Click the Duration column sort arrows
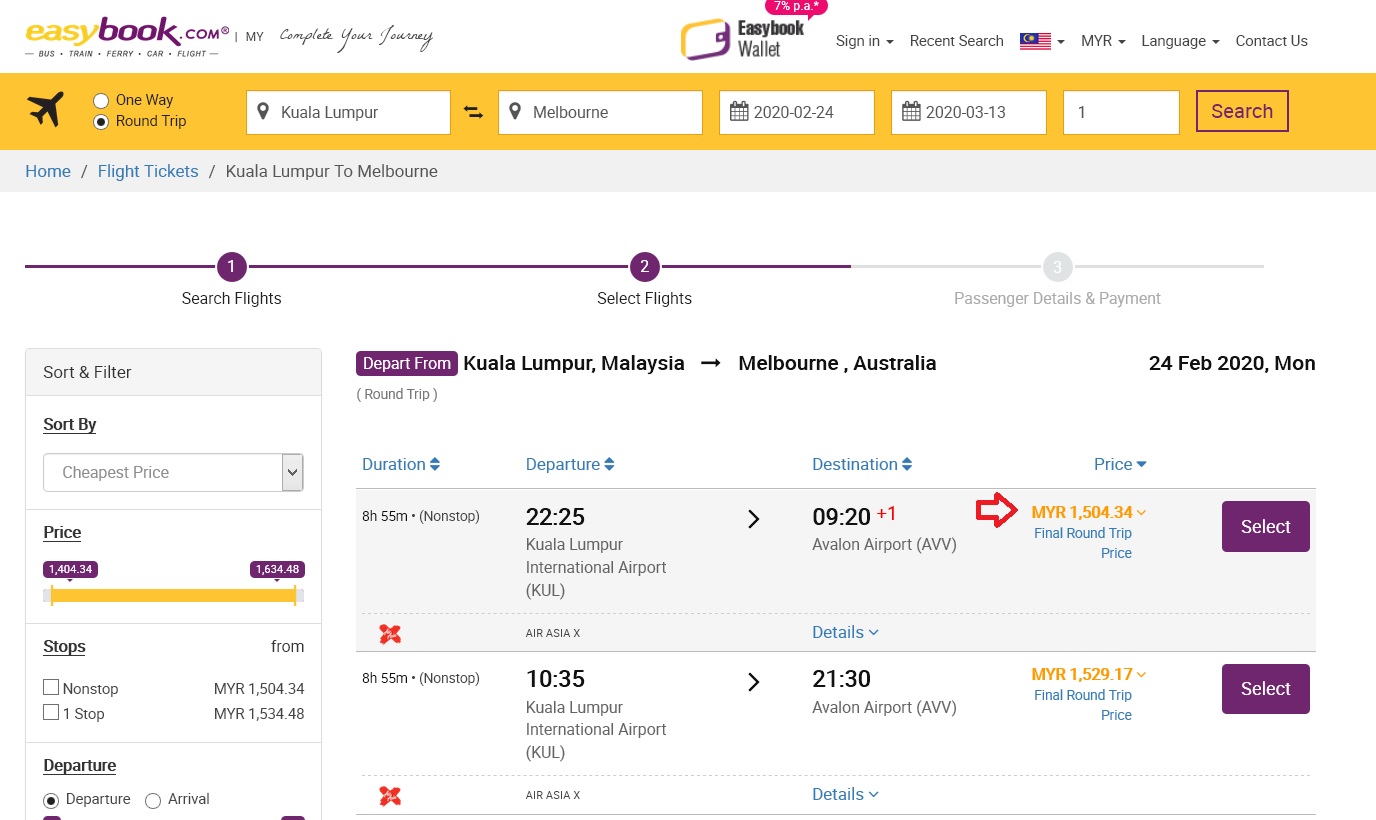This screenshot has width=1376, height=820. click(435, 465)
